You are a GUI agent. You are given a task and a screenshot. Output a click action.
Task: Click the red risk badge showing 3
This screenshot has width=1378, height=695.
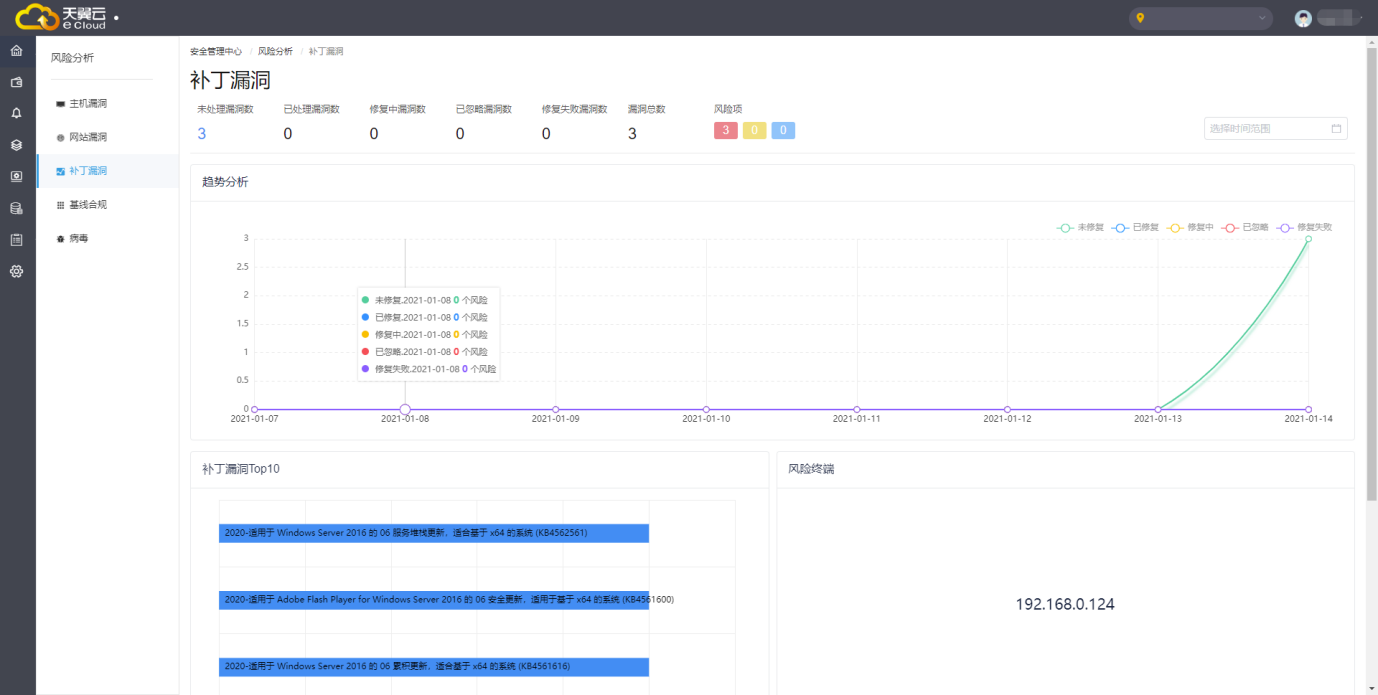(x=725, y=131)
